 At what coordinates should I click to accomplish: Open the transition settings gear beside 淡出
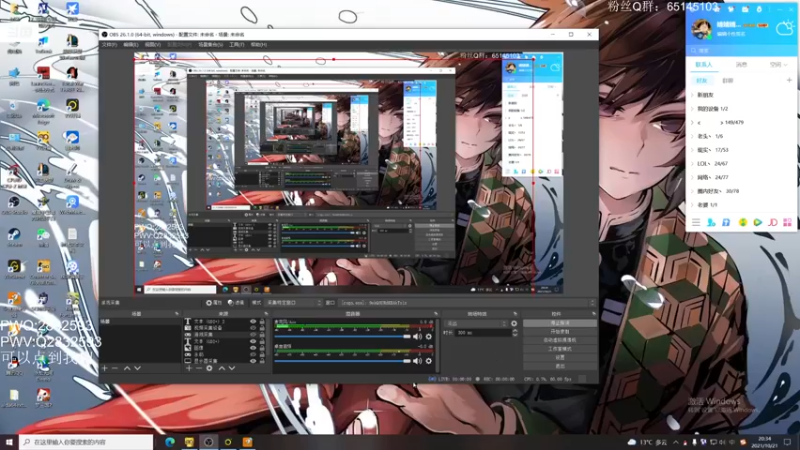click(514, 323)
